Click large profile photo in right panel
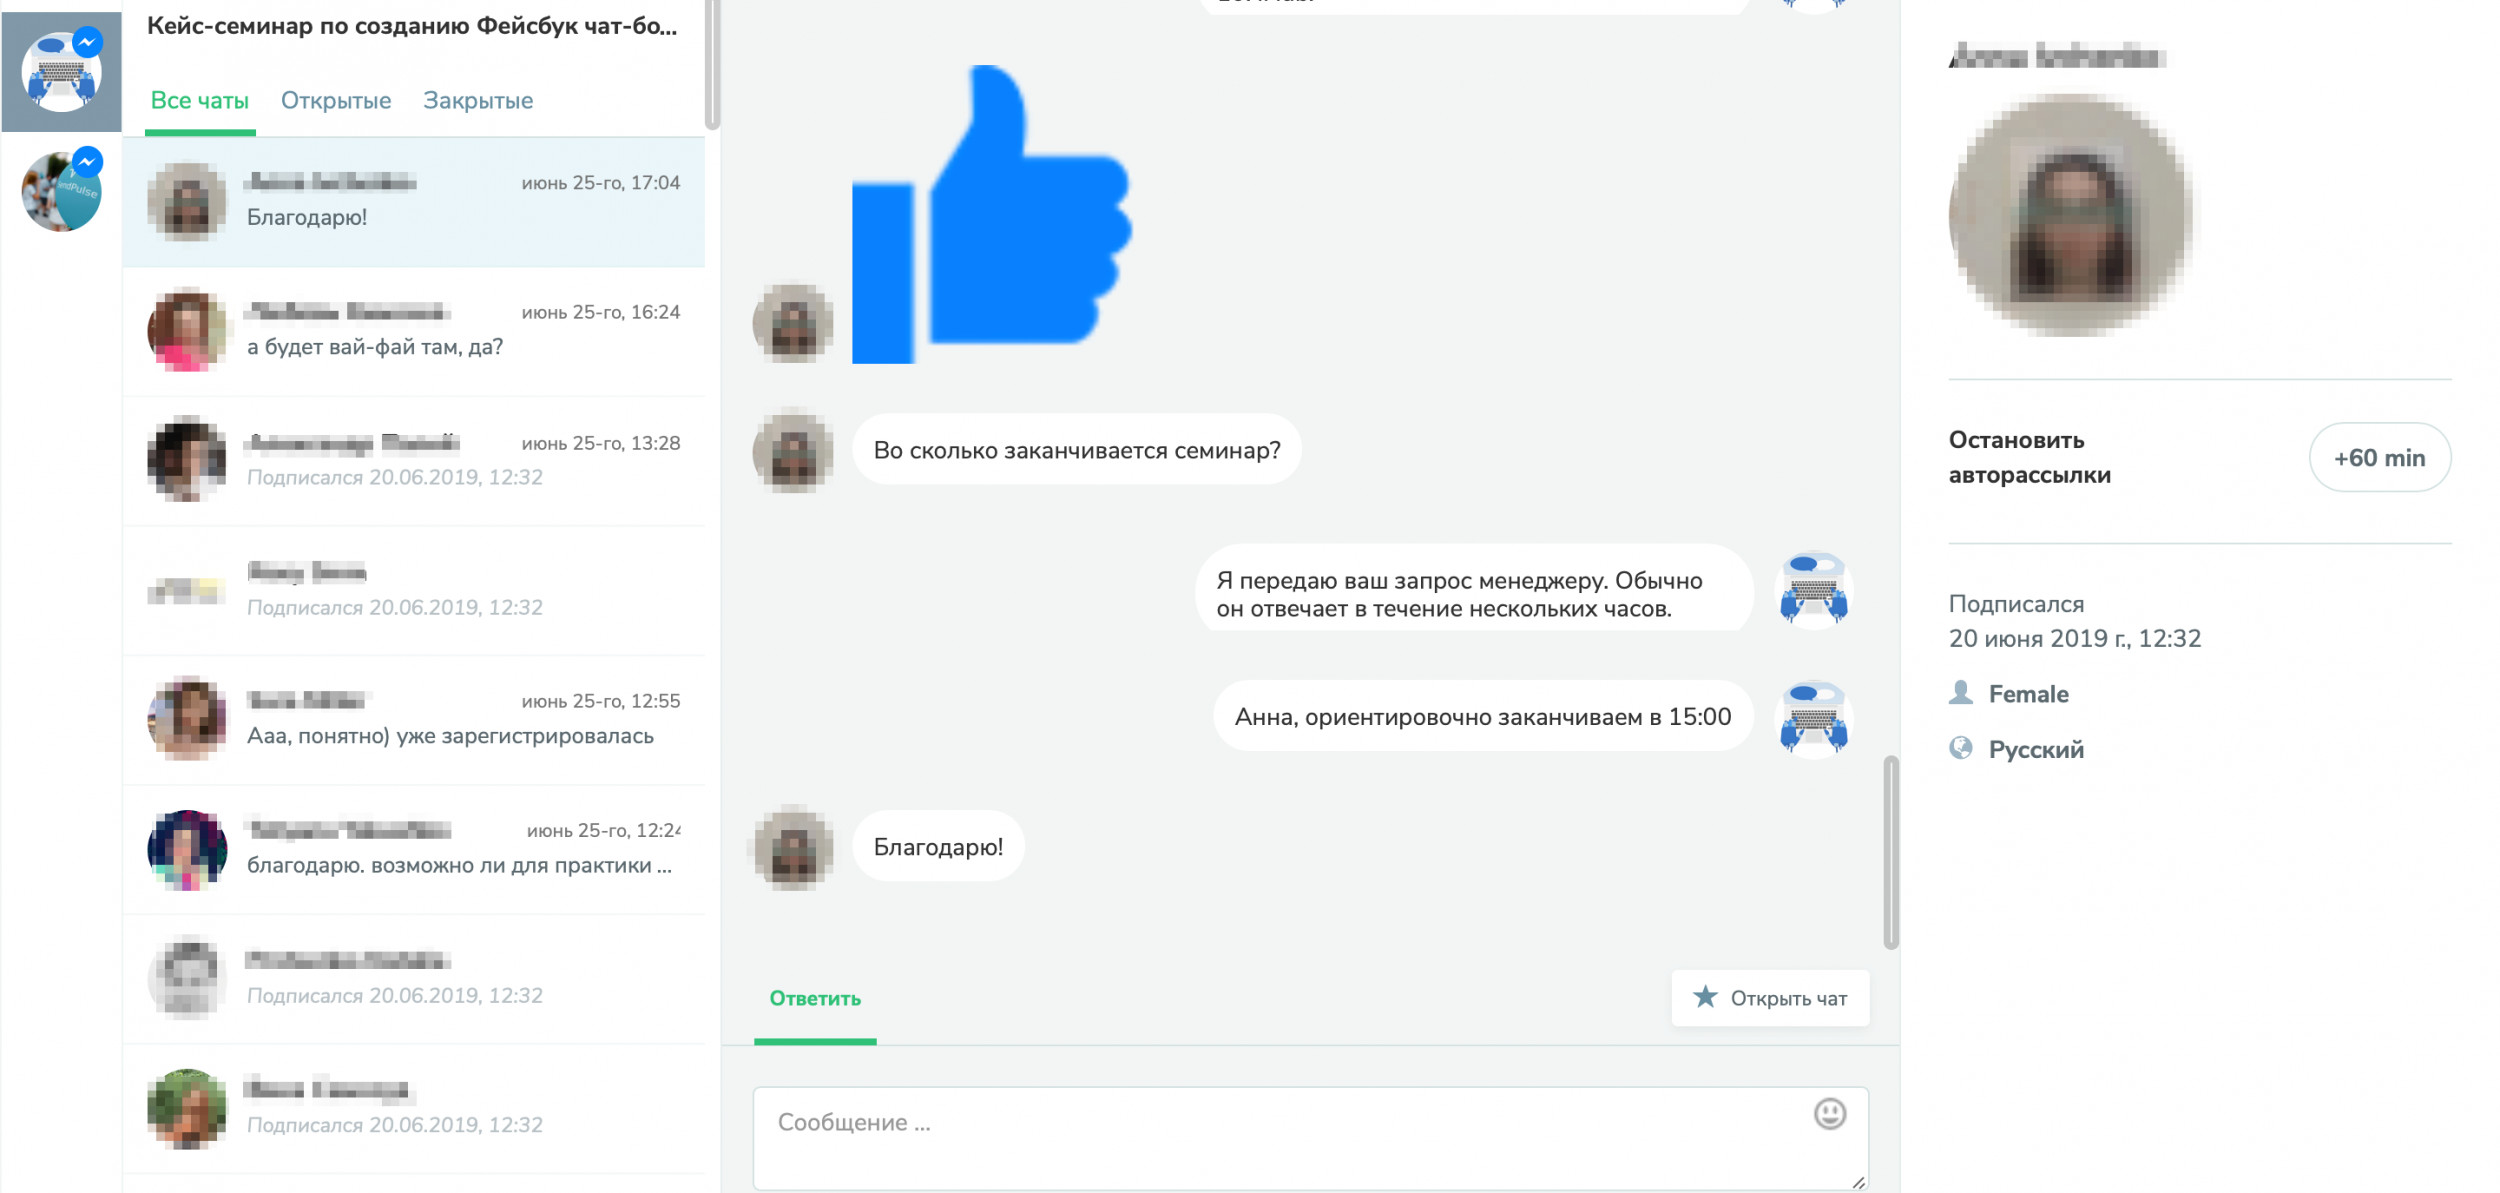The width and height of the screenshot is (2500, 1193). click(x=2071, y=216)
